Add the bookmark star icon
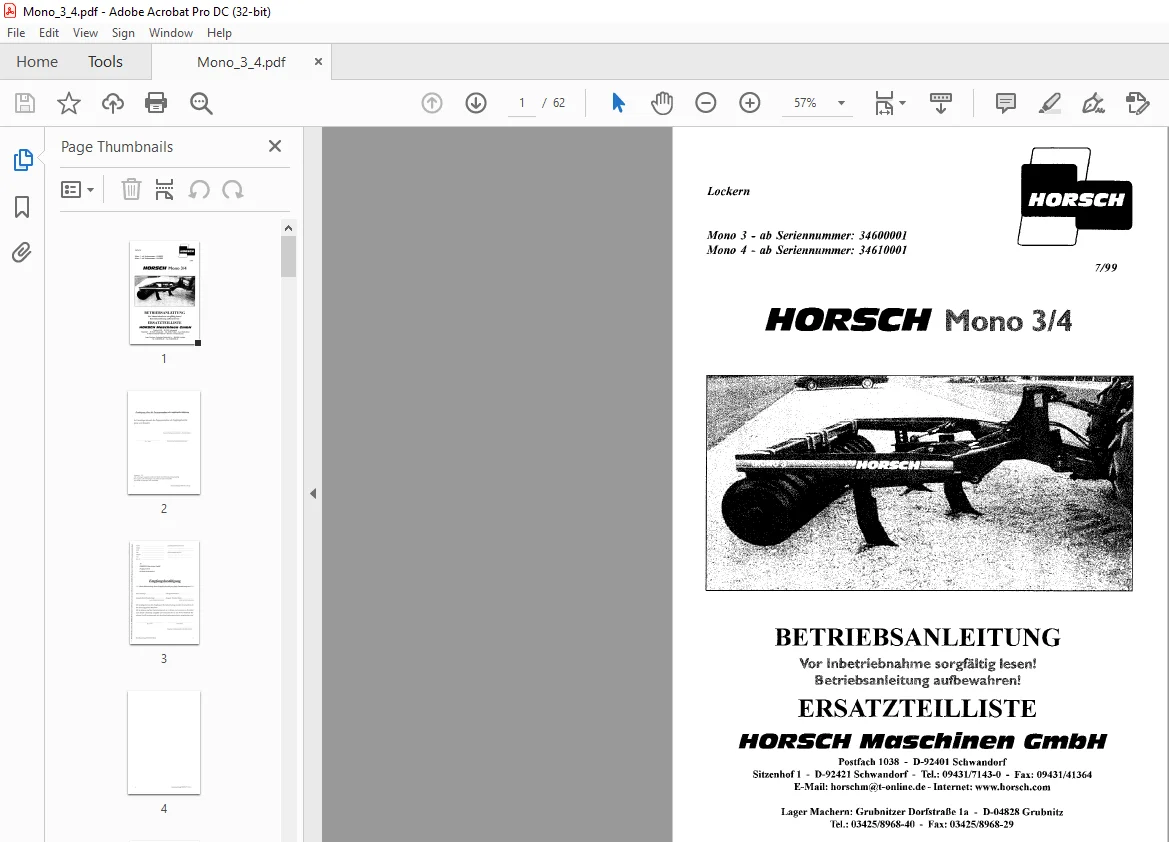Viewport: 1169px width, 842px height. [x=69, y=103]
